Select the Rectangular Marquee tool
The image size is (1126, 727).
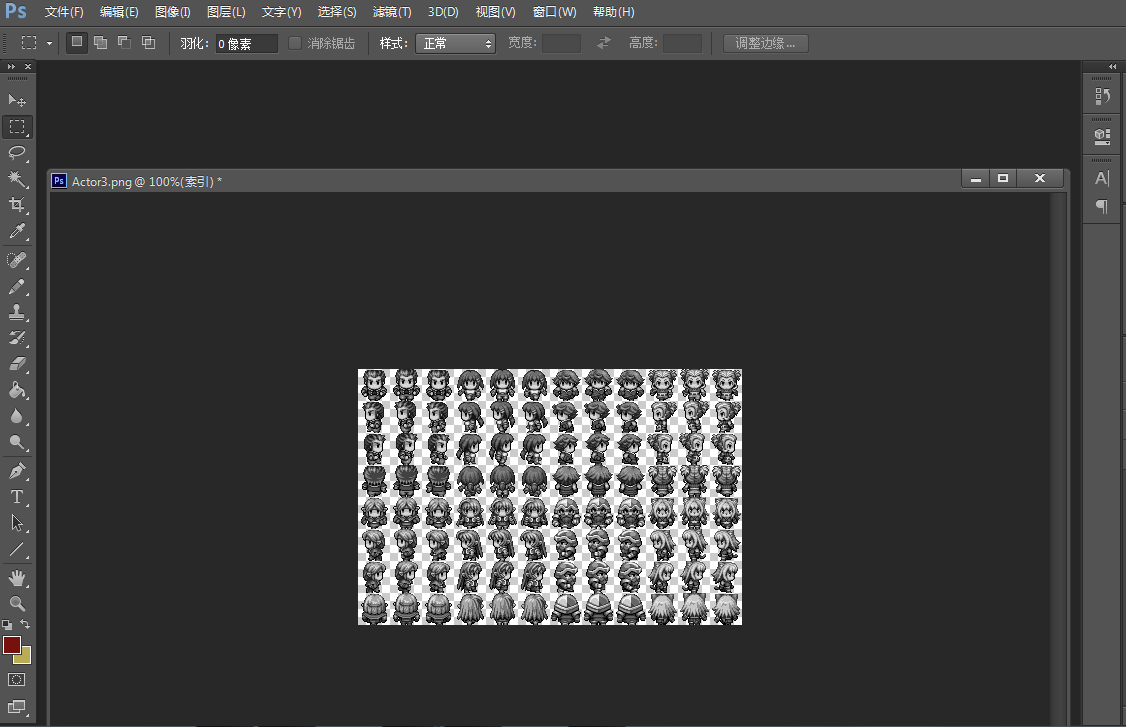pyautogui.click(x=17, y=126)
